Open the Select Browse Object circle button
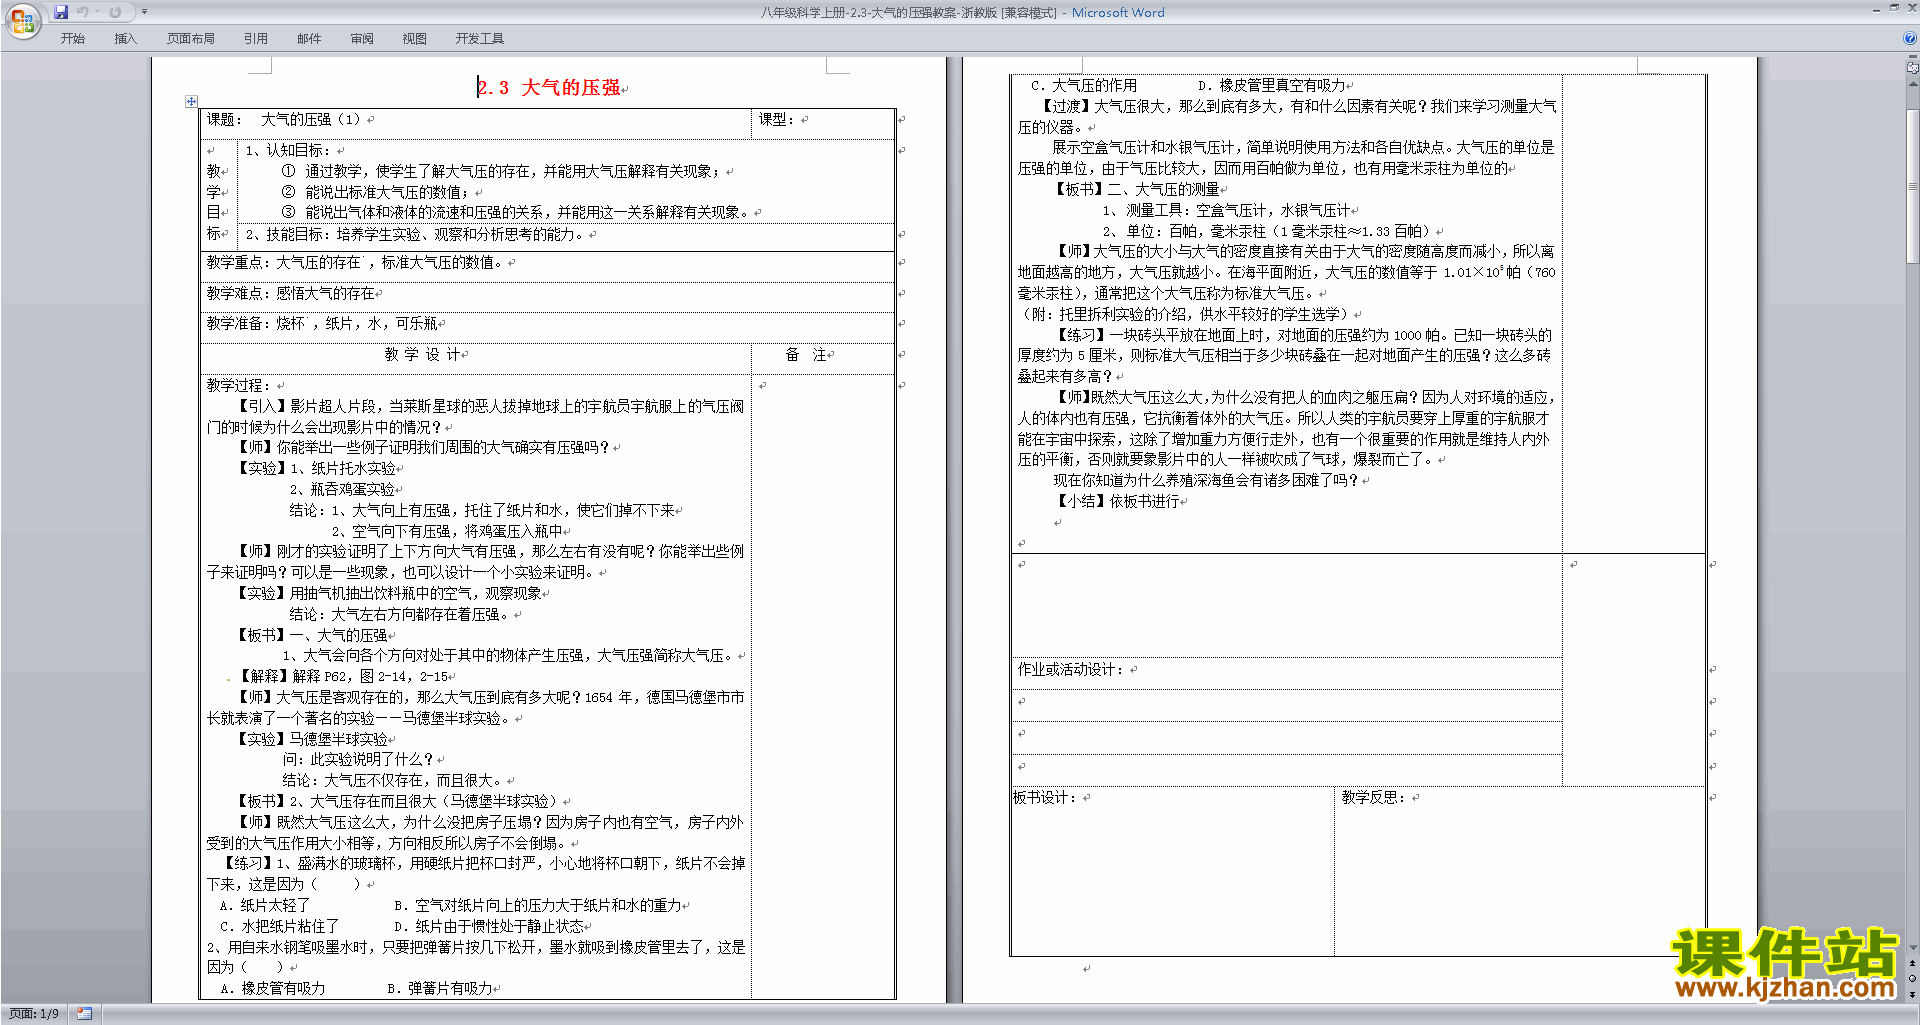 pos(1913,979)
